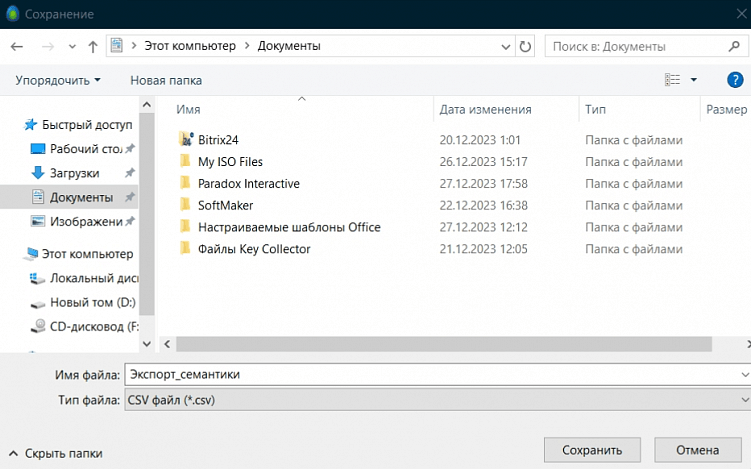Click the sidebar scroll down arrow
This screenshot has height=469, width=751.
click(147, 343)
